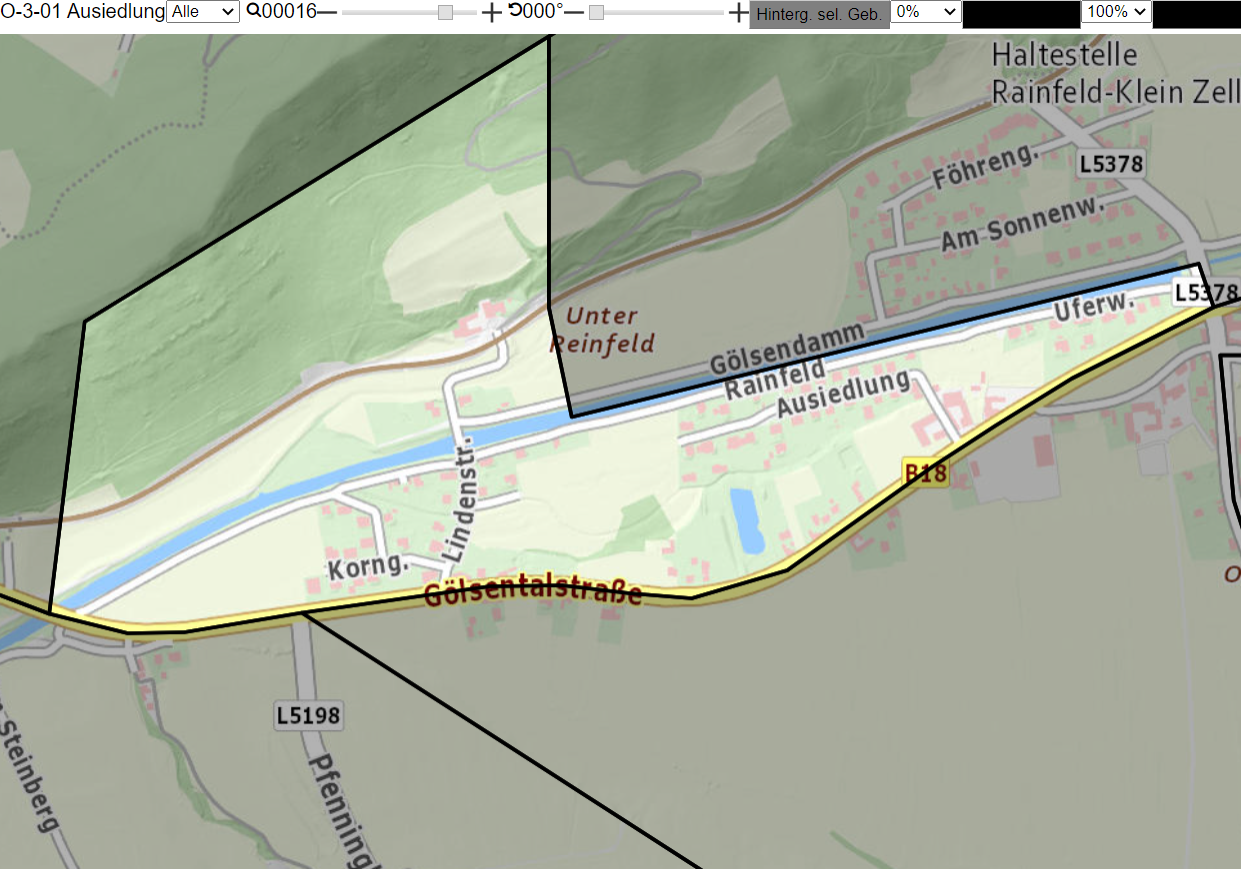
Task: Click the first black color box
Action: pos(1021,14)
